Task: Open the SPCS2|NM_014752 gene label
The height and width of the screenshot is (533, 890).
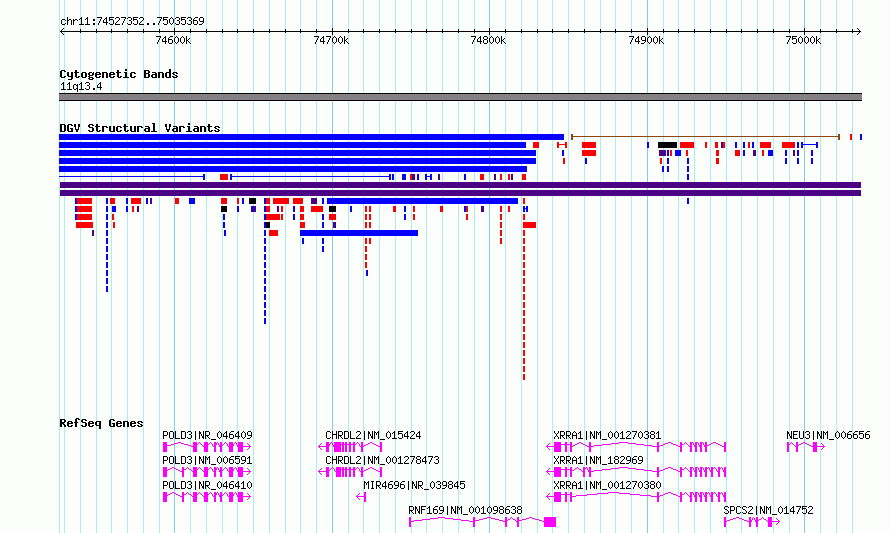Action: coord(769,510)
